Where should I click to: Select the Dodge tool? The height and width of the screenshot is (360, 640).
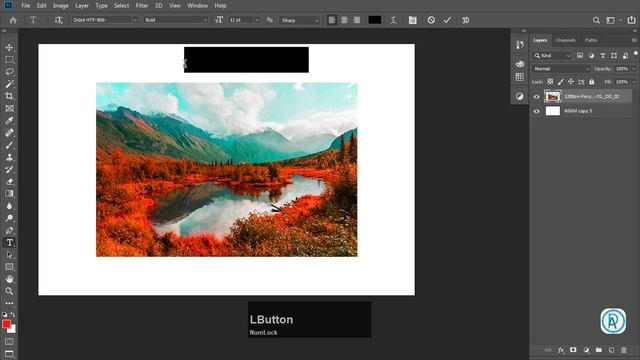coord(9,218)
